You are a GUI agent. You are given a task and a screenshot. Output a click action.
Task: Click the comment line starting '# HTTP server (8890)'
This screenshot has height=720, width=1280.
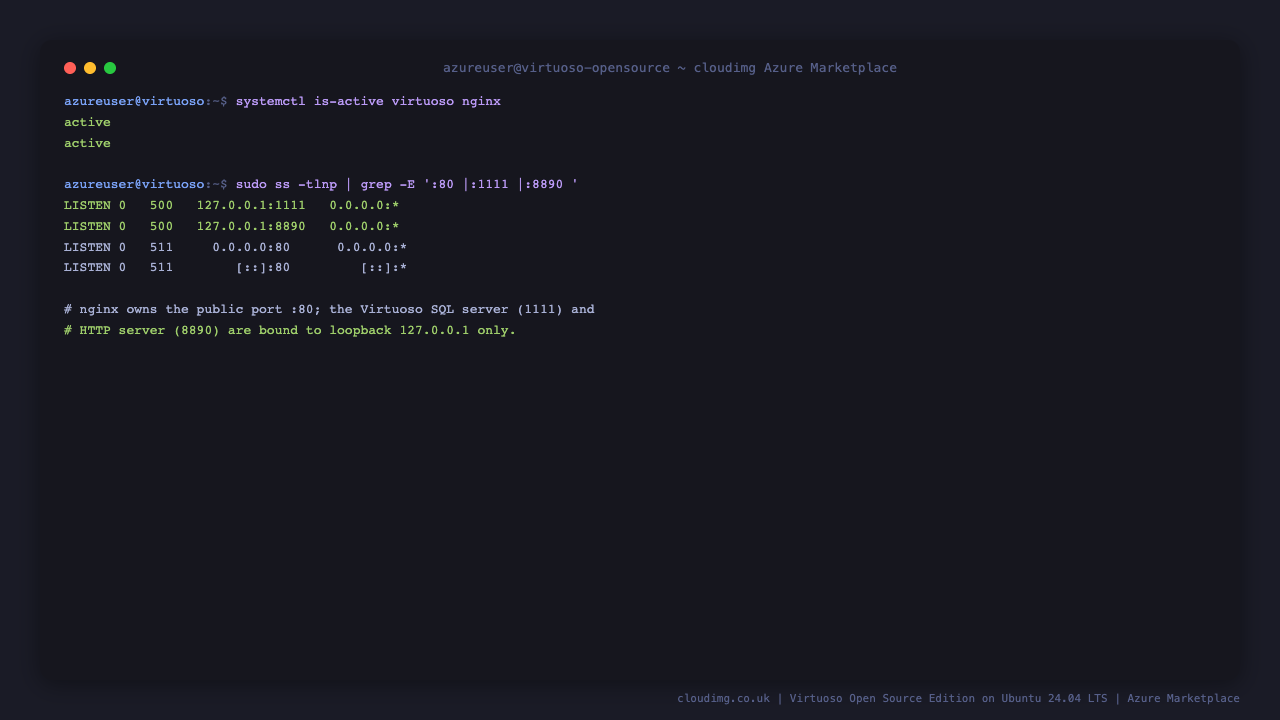click(290, 330)
